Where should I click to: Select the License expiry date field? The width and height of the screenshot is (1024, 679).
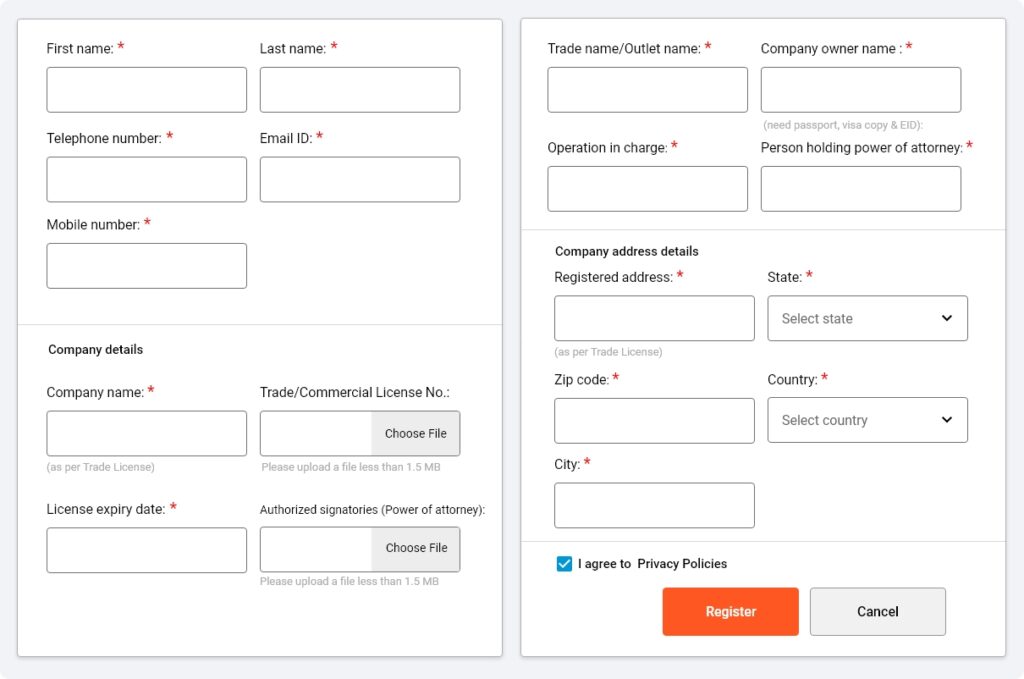[146, 550]
